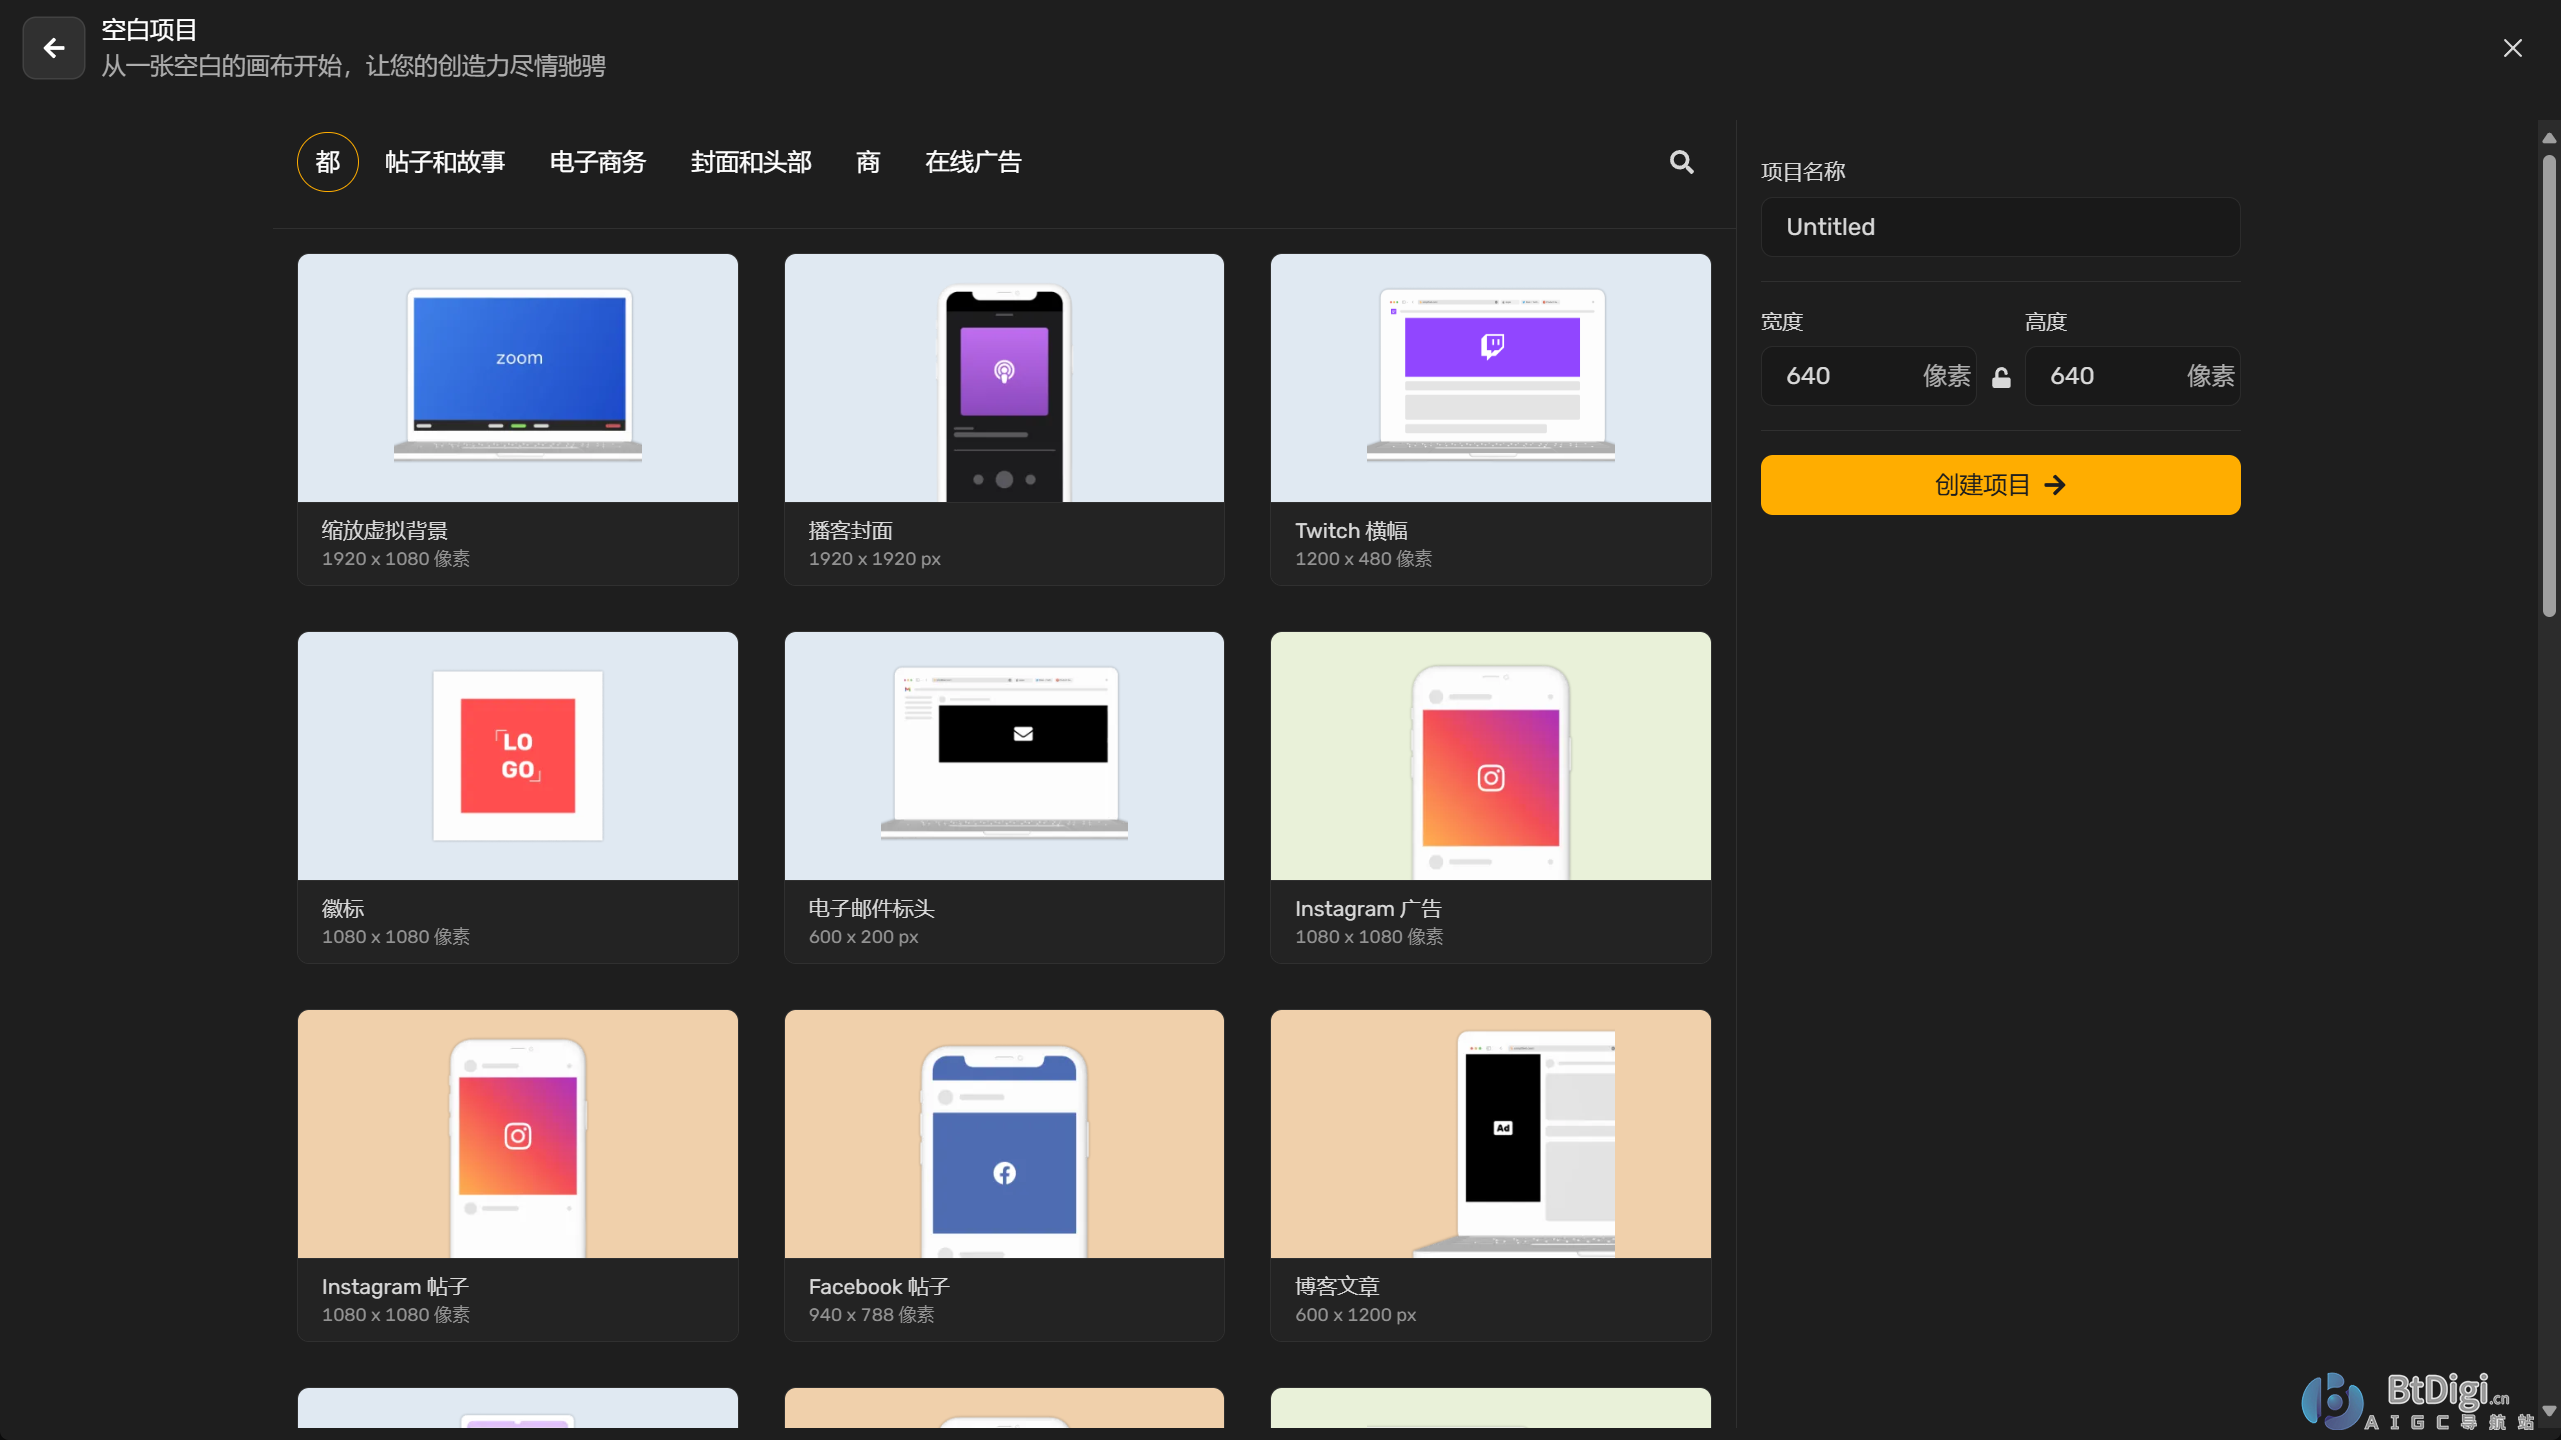Select the 徽标 logo template thumbnail
The width and height of the screenshot is (2561, 1440).
pos(518,756)
